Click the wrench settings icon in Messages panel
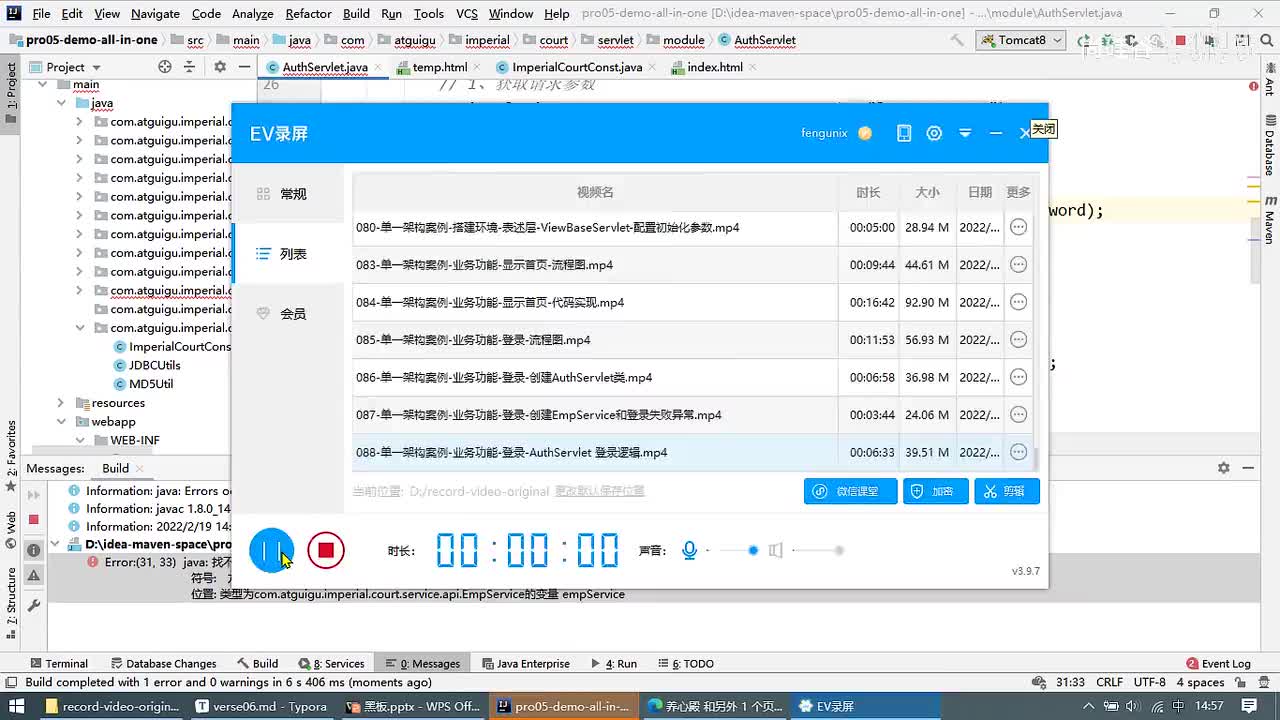Viewport: 1280px width, 720px height. pyautogui.click(x=33, y=605)
